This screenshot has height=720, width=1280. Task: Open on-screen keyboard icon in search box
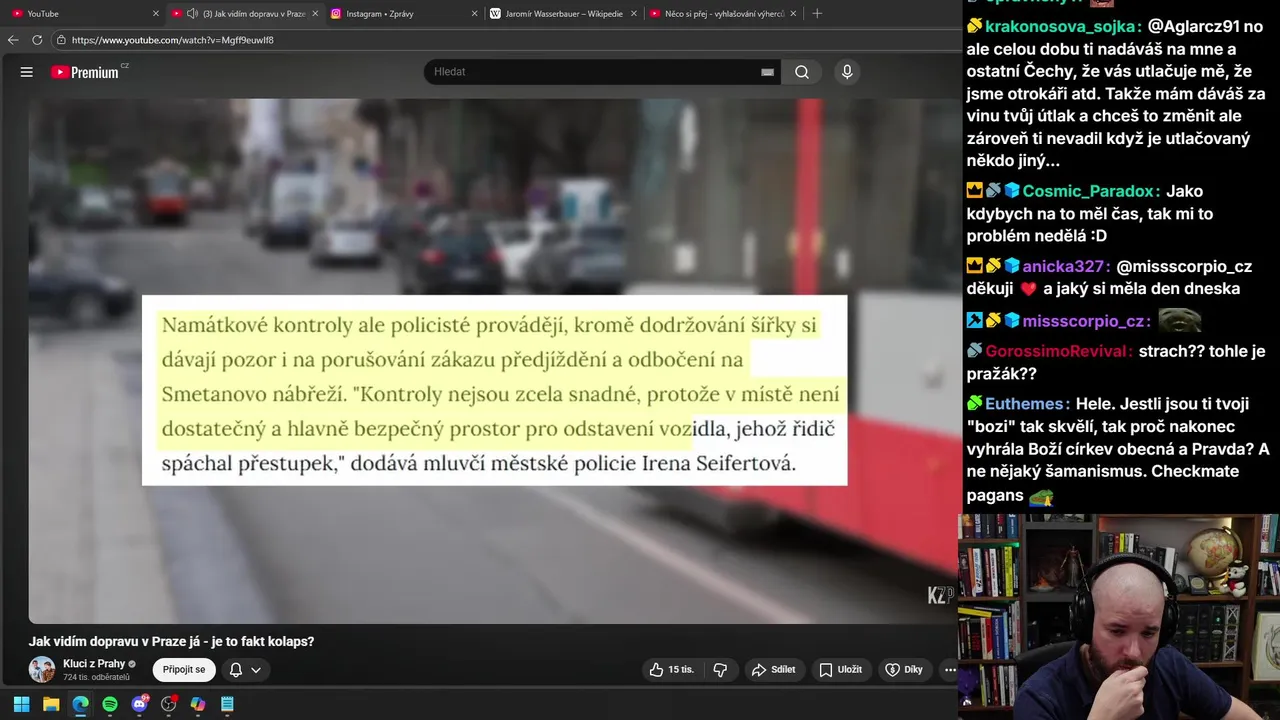tap(767, 72)
